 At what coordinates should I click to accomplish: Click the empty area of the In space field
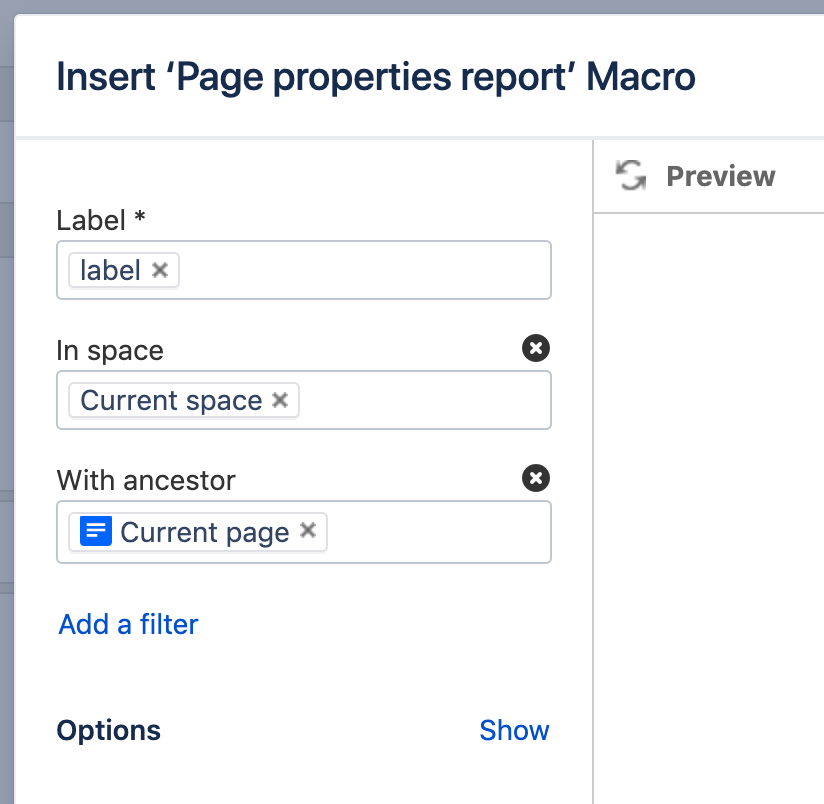click(x=420, y=400)
